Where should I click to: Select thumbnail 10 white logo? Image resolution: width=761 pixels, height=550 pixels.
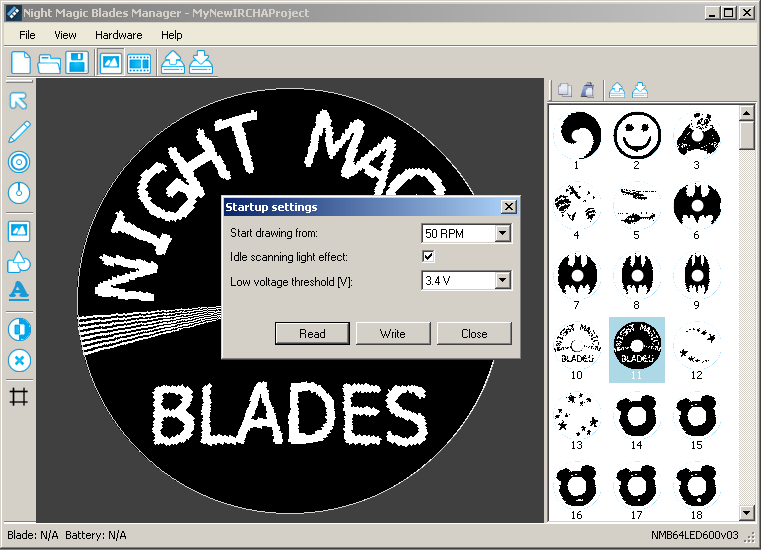click(x=577, y=350)
